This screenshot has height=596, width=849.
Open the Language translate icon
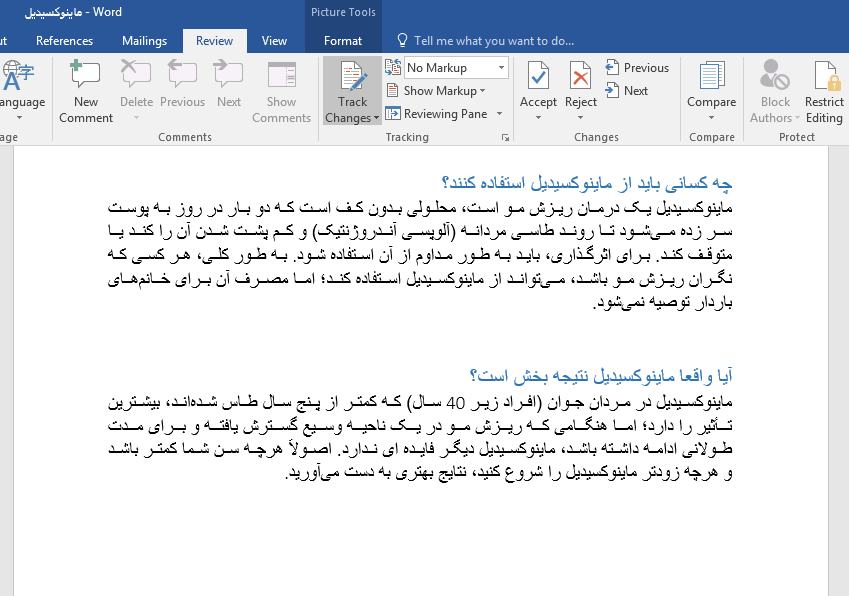tap(17, 75)
